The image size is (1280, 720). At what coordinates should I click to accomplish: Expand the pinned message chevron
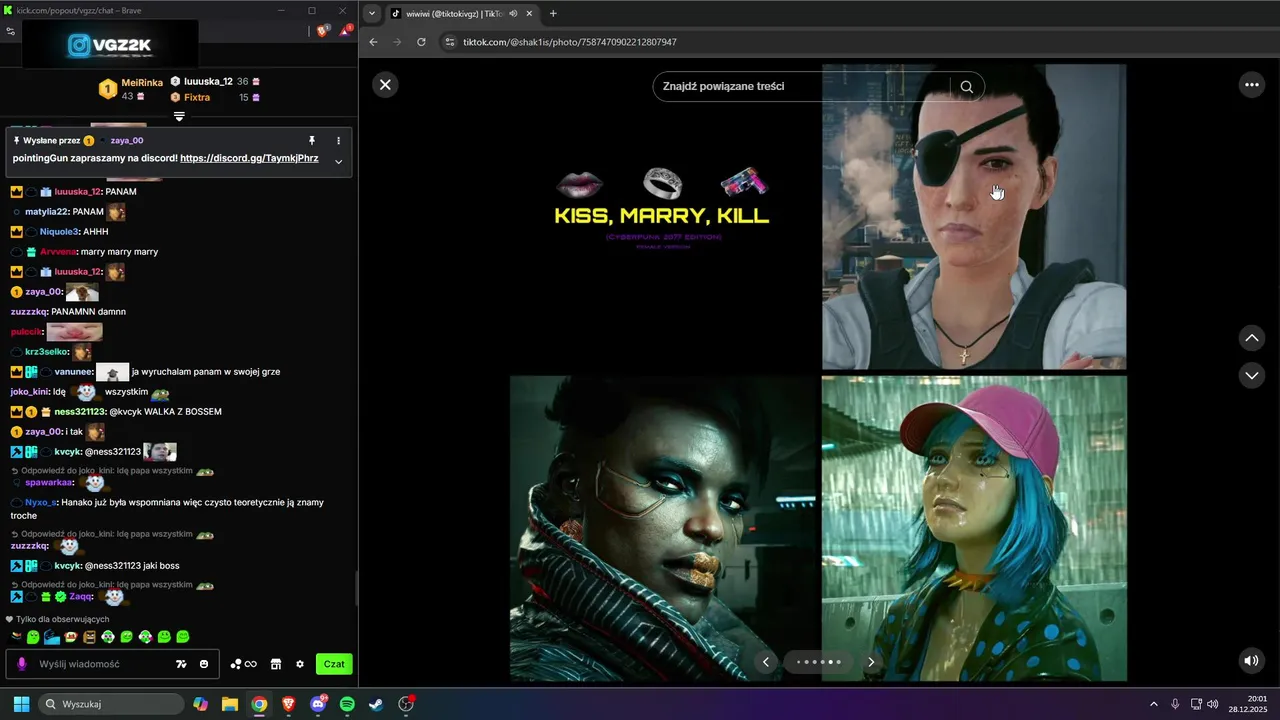pos(339,162)
